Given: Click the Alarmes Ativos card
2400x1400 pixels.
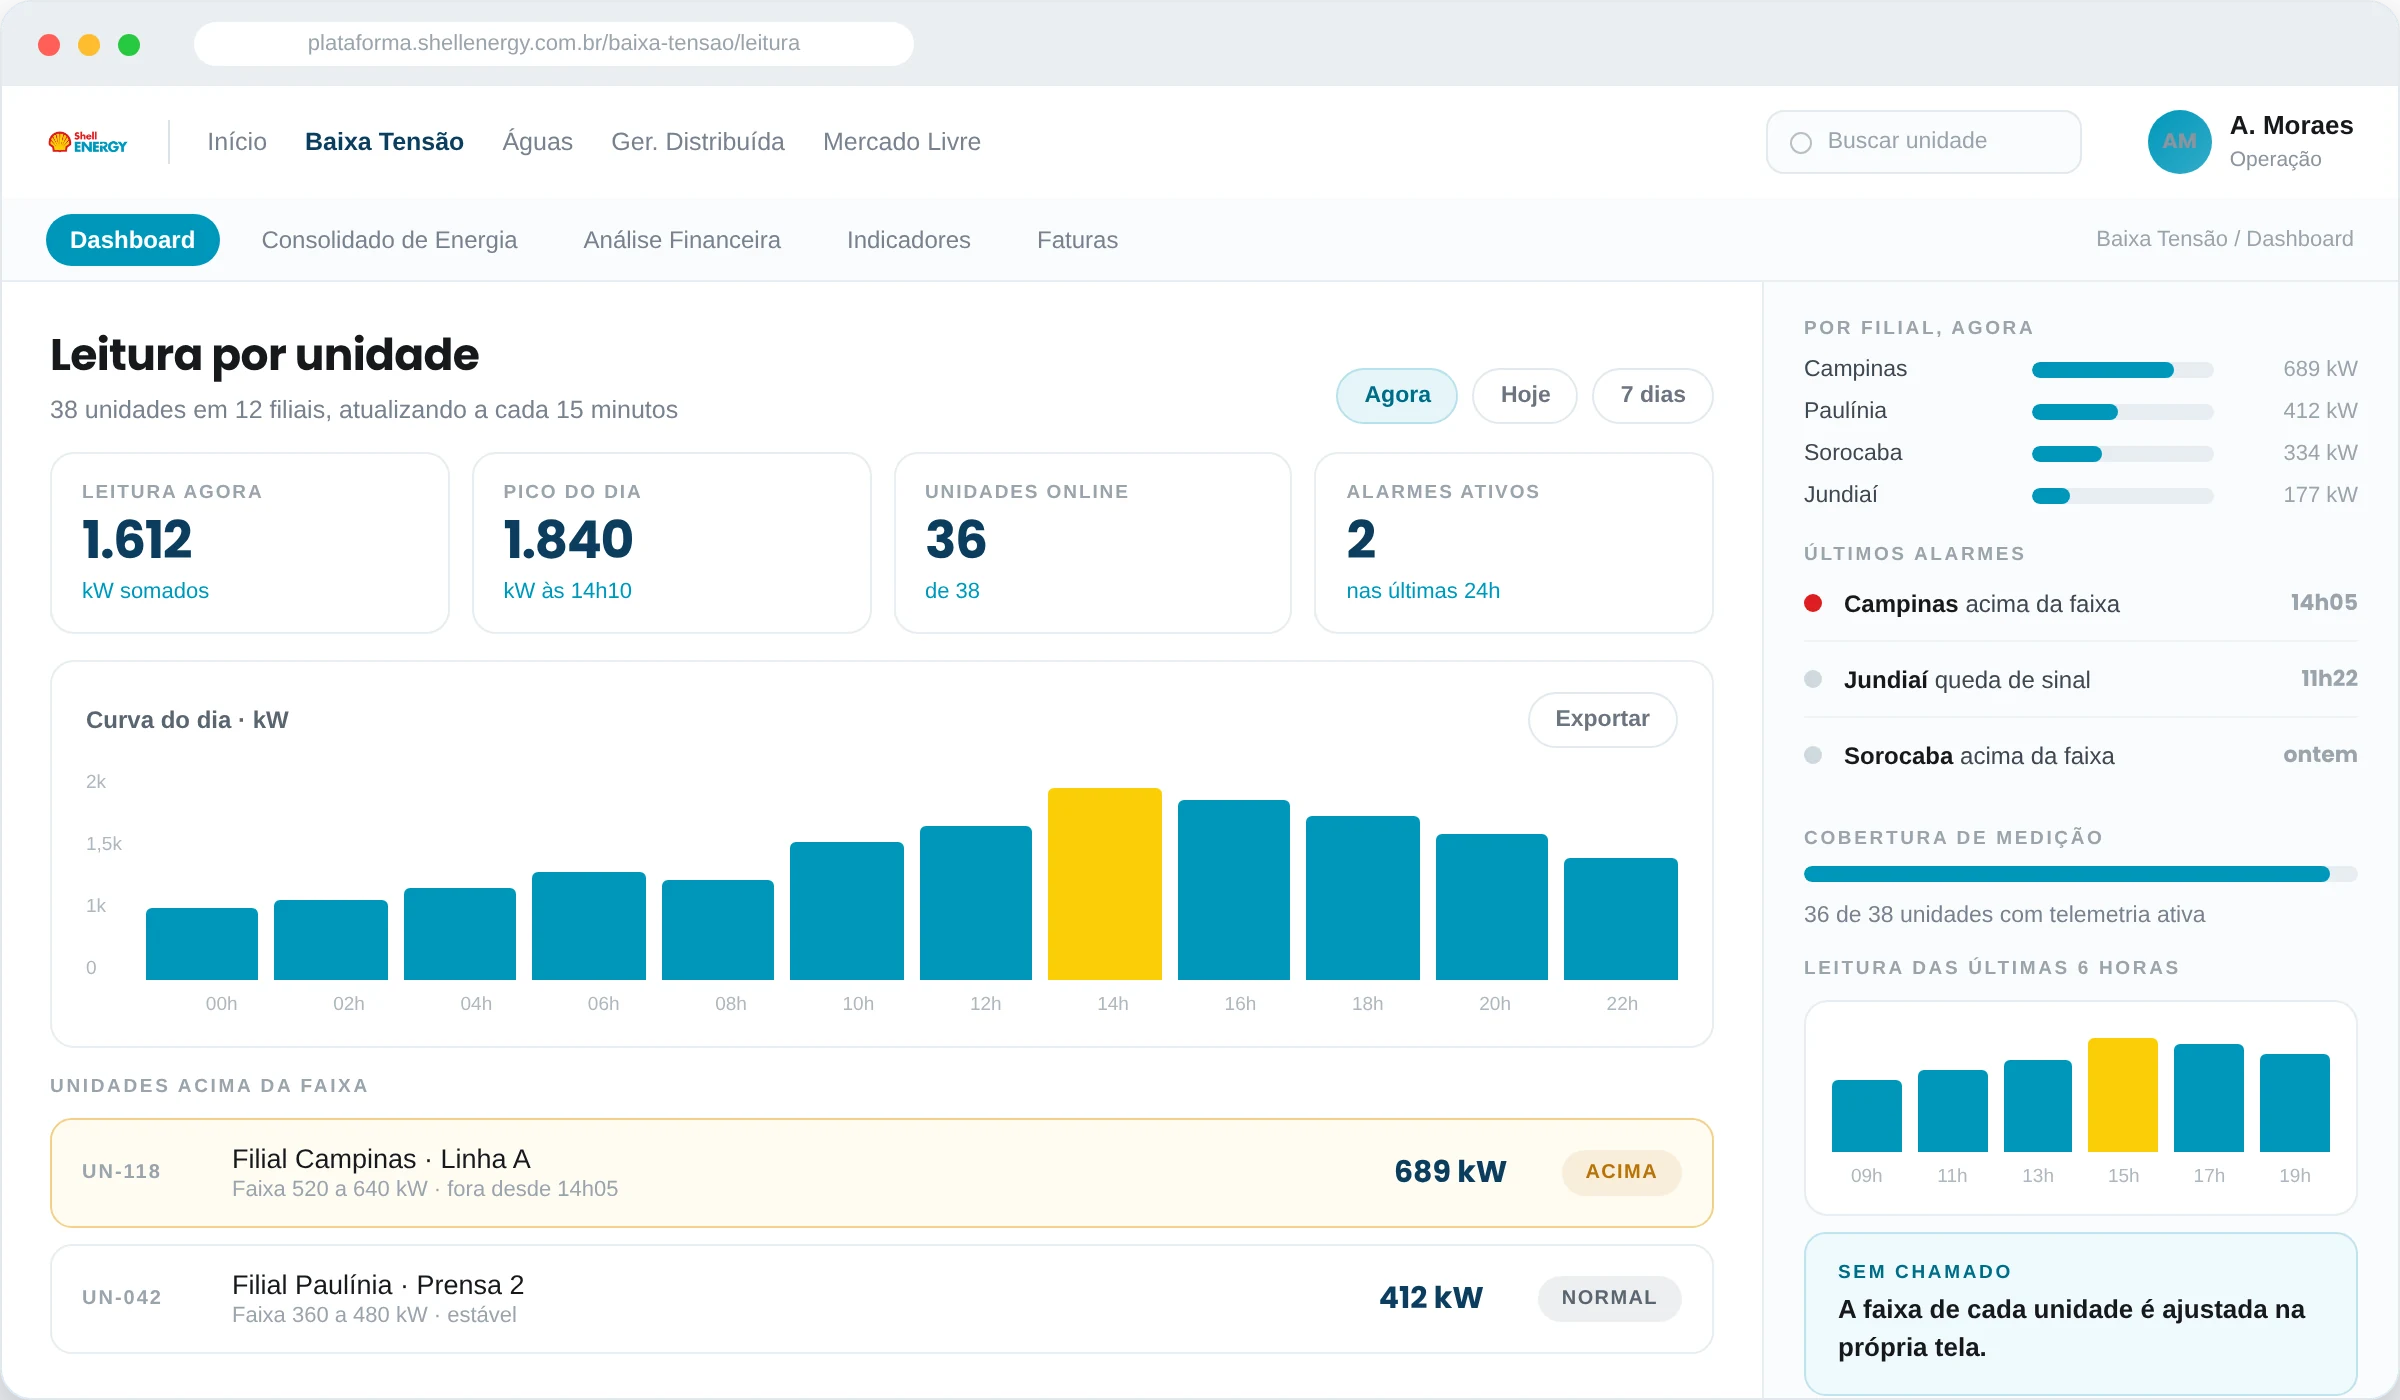Looking at the screenshot, I should [x=1513, y=543].
